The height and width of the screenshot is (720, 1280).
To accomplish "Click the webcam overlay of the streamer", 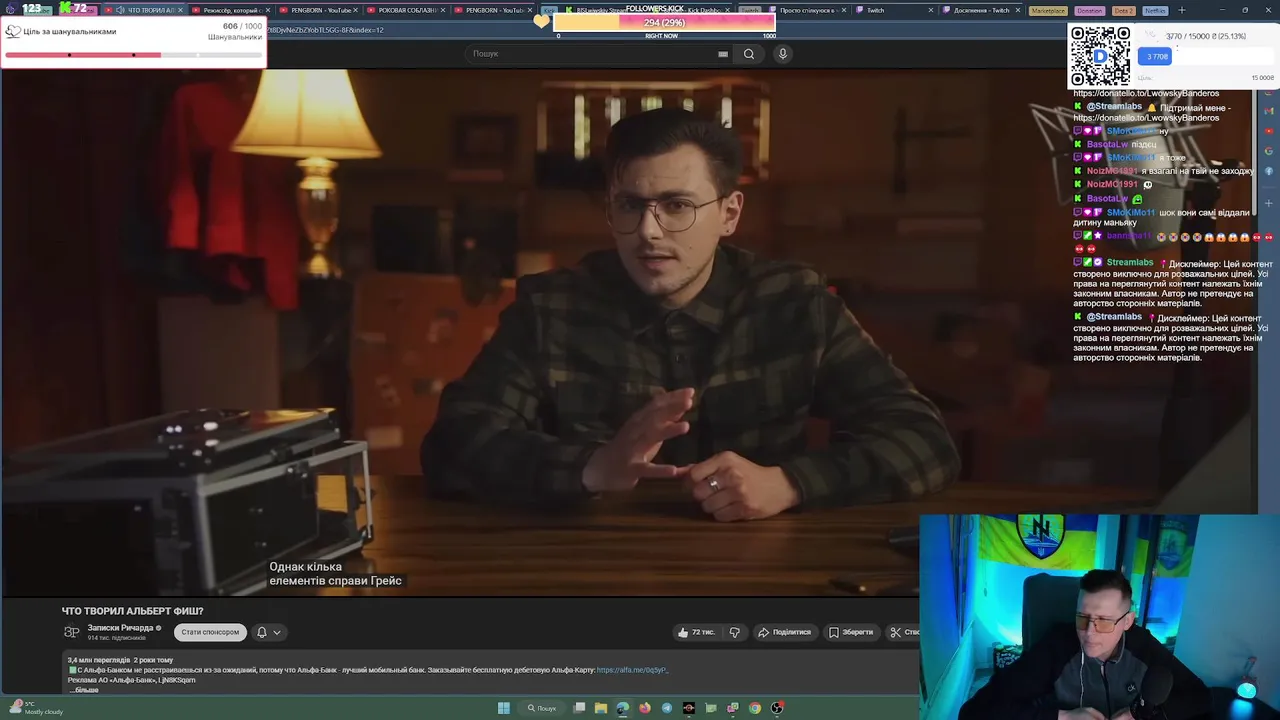I will click(x=1099, y=615).
